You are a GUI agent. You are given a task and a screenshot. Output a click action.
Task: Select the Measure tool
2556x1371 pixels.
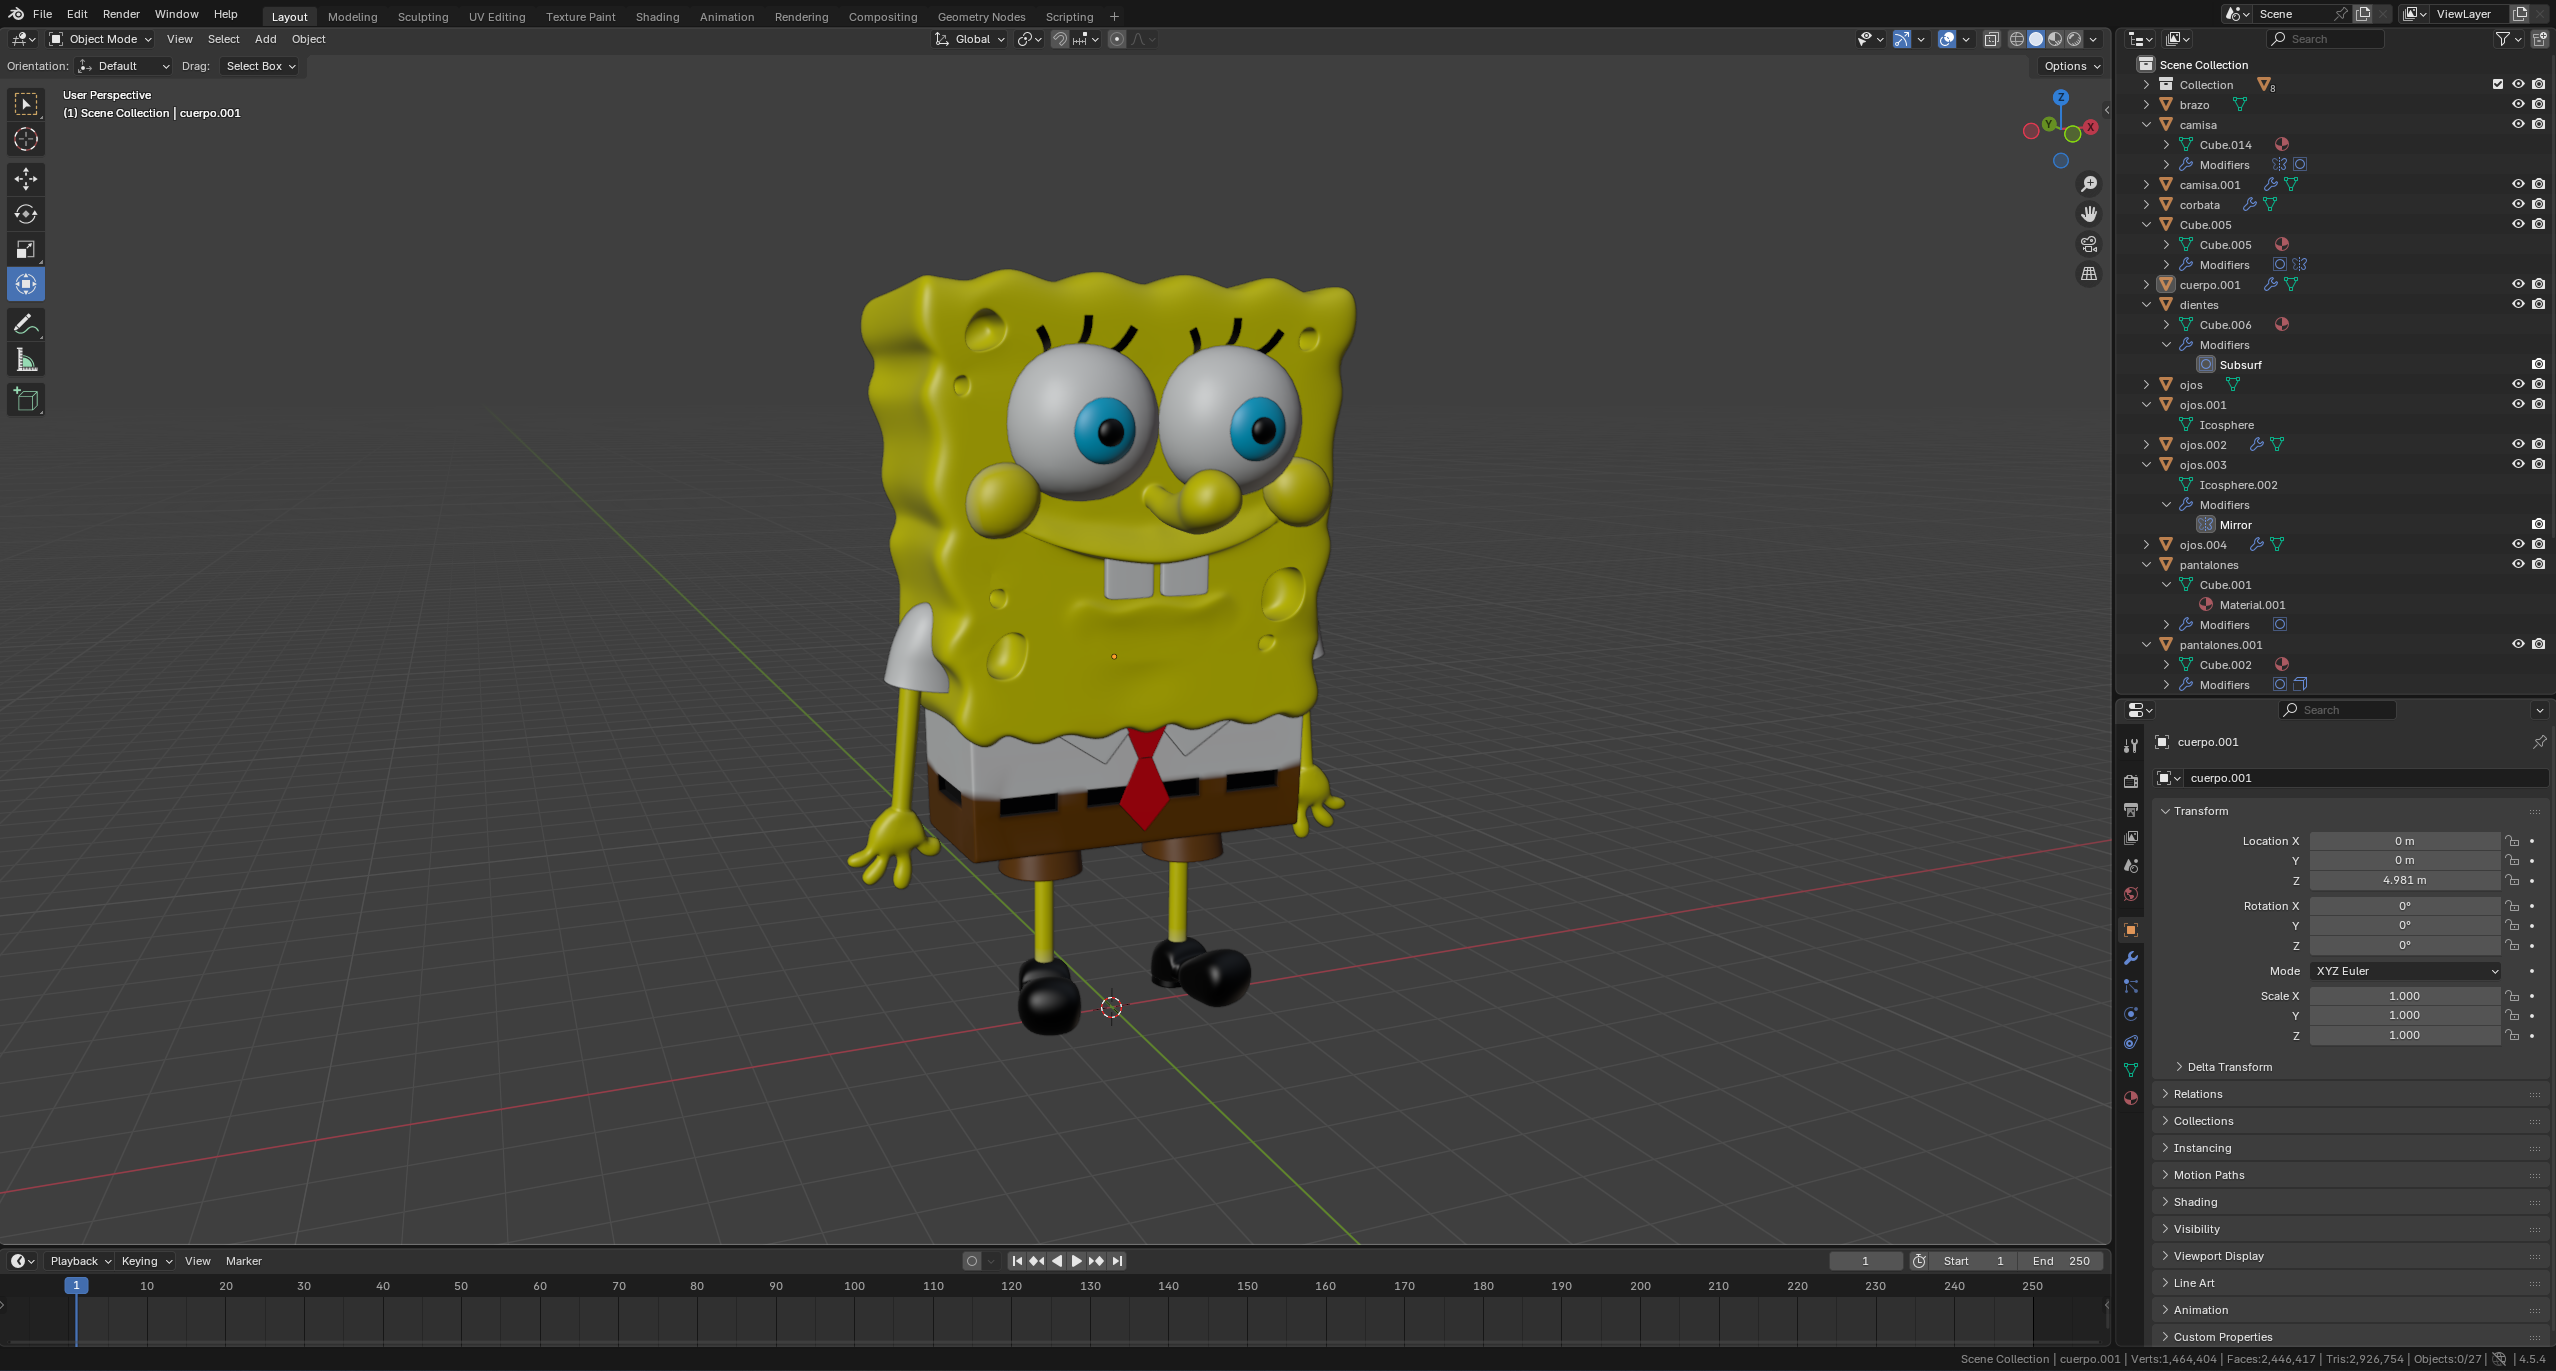tap(26, 360)
